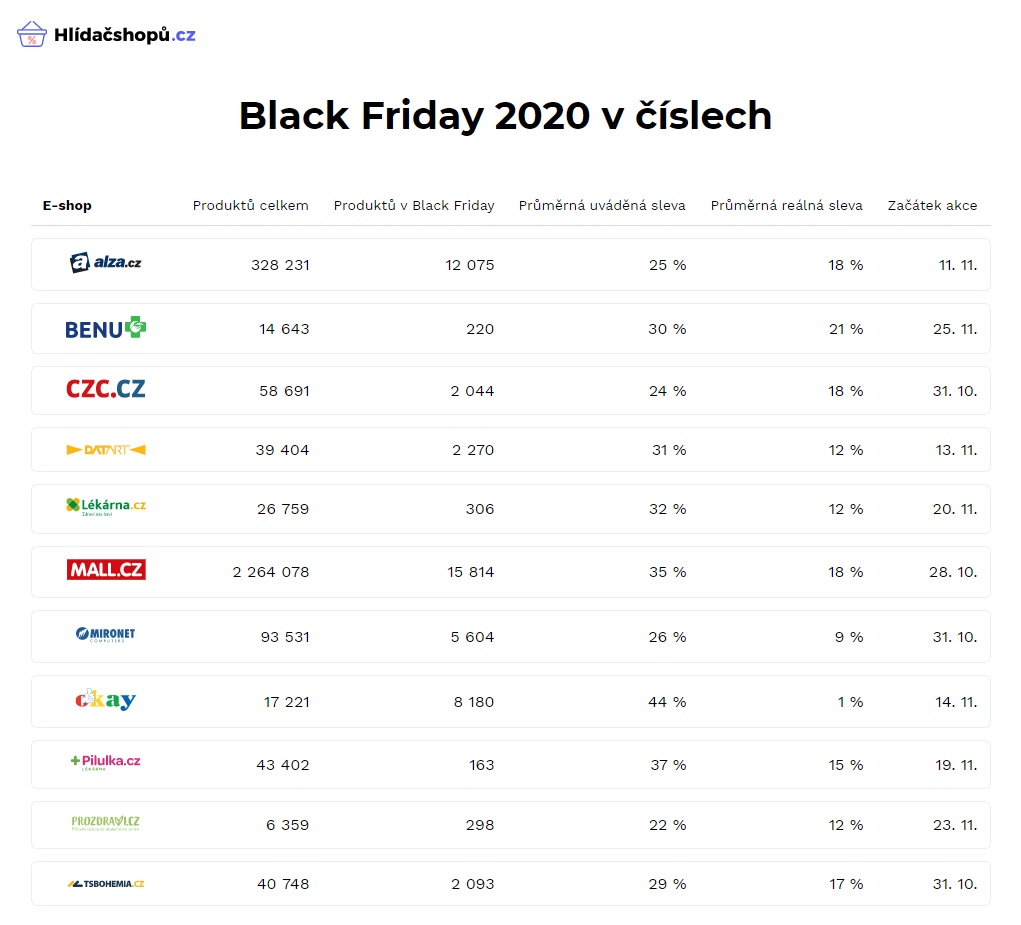Viewport: 1021px width, 925px height.
Task: Click the BENU pharmacy logo
Action: pos(105,328)
